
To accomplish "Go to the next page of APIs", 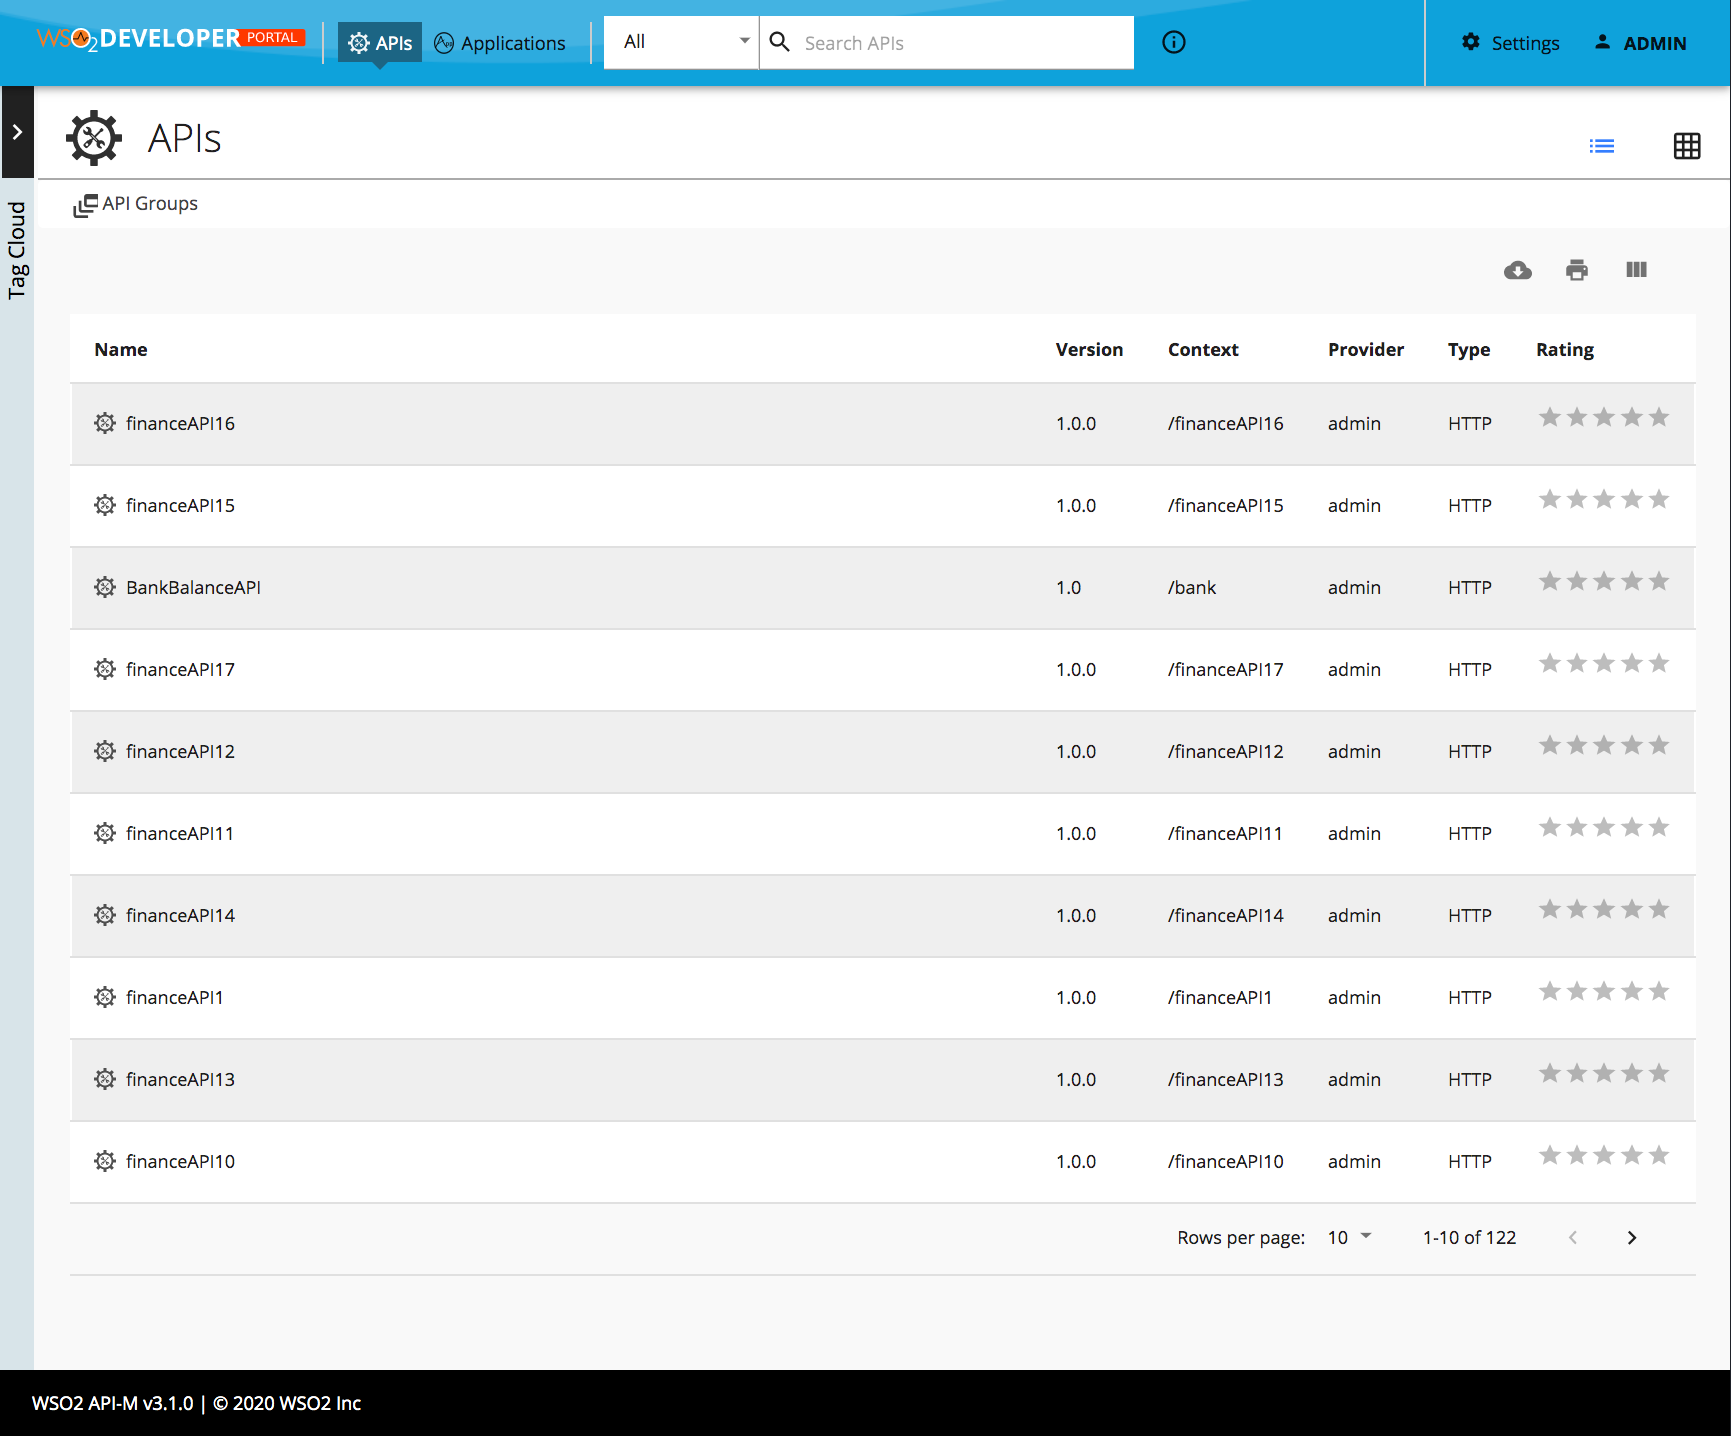I will tap(1631, 1237).
